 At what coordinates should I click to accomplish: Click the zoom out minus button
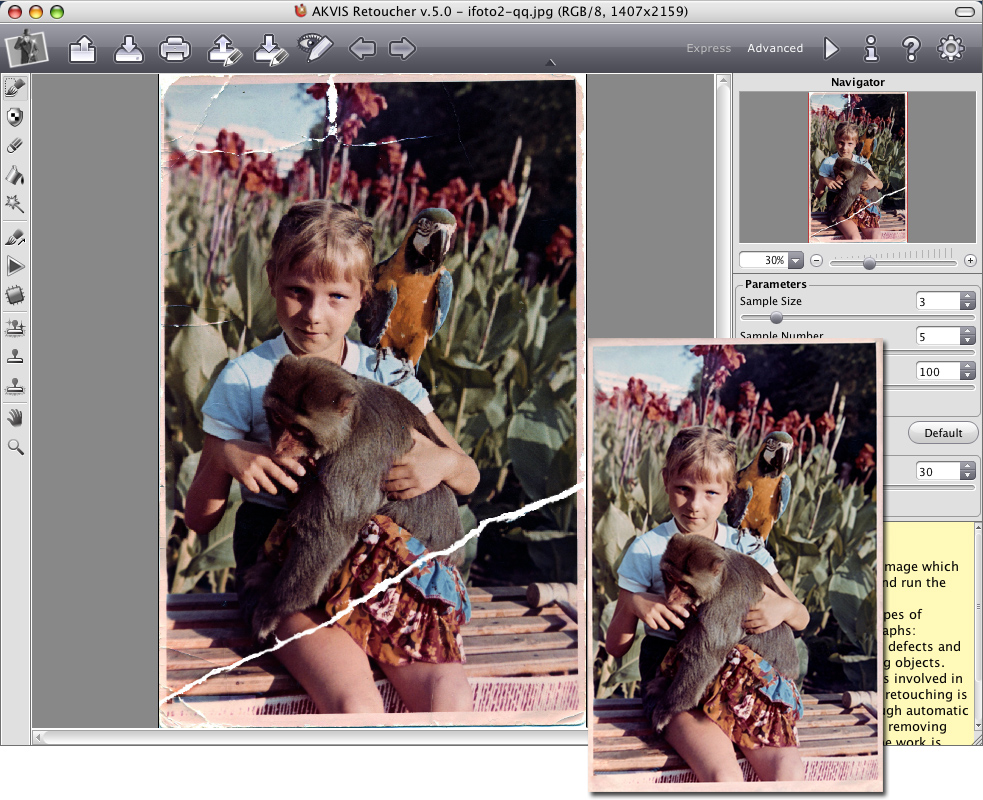816,260
